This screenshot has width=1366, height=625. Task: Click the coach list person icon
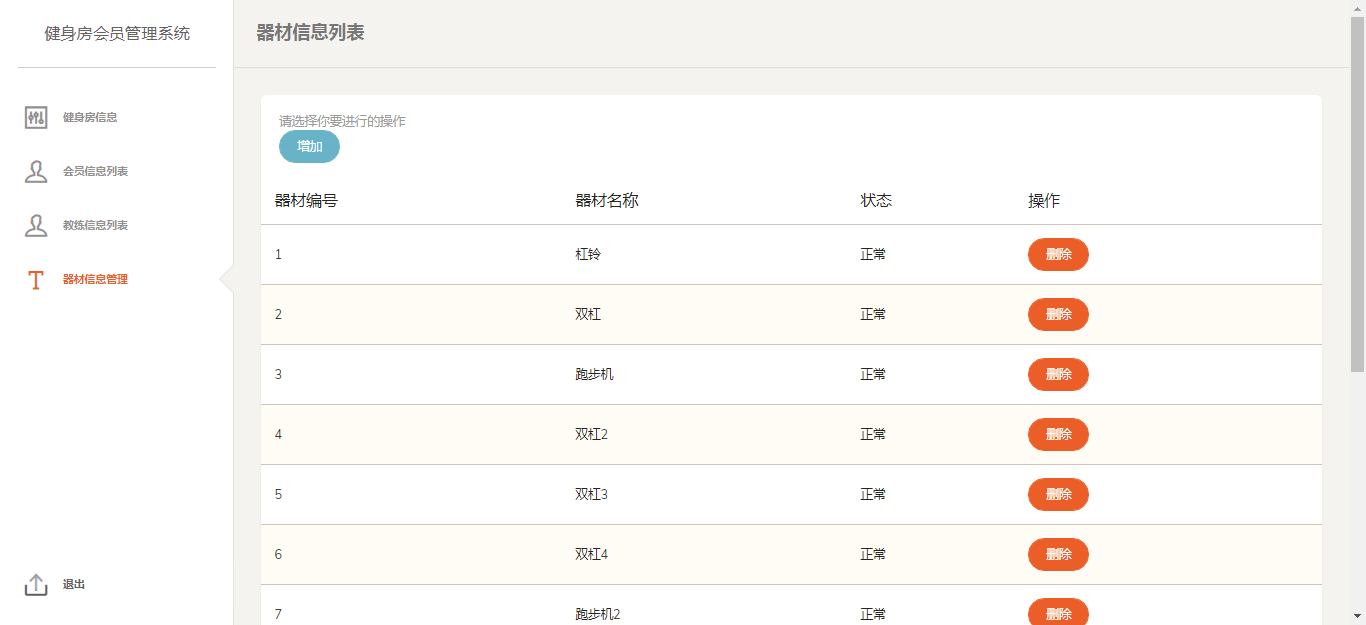[x=36, y=226]
